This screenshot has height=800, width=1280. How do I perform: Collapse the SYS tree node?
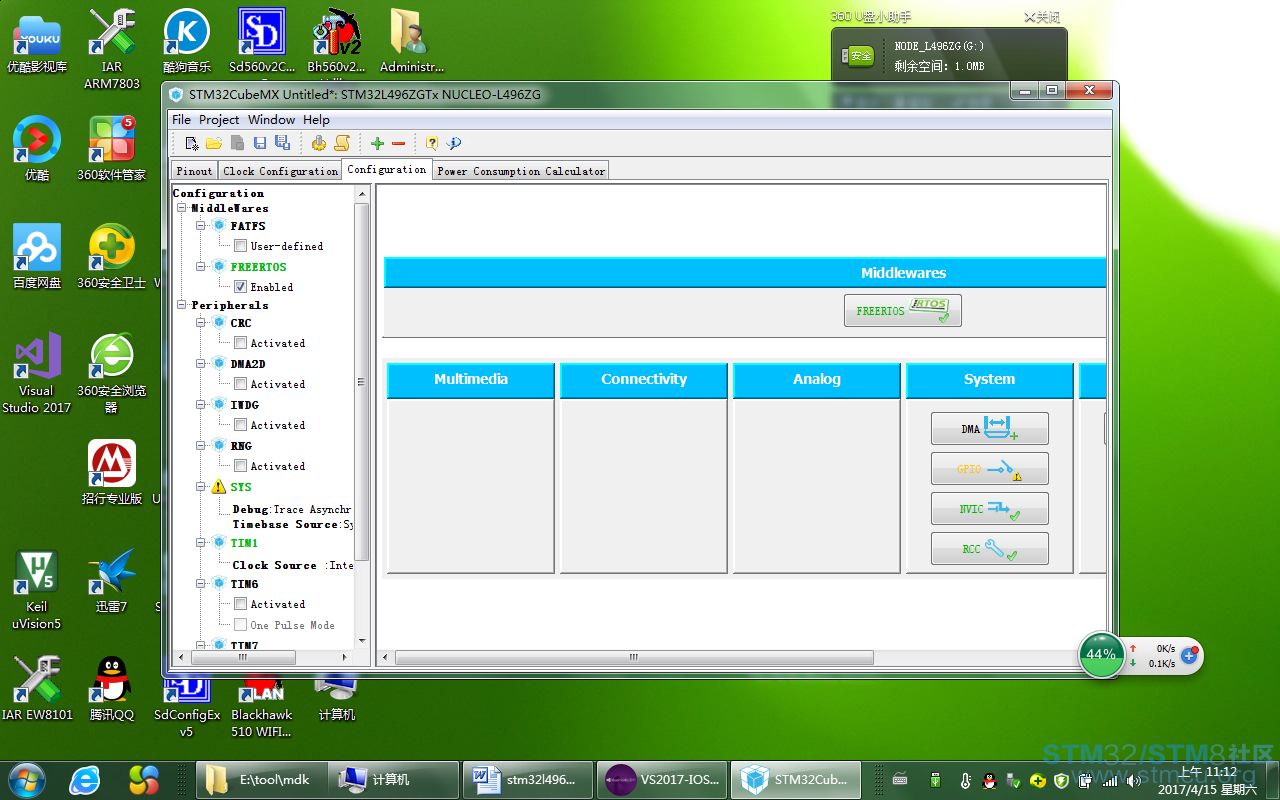pyautogui.click(x=201, y=487)
